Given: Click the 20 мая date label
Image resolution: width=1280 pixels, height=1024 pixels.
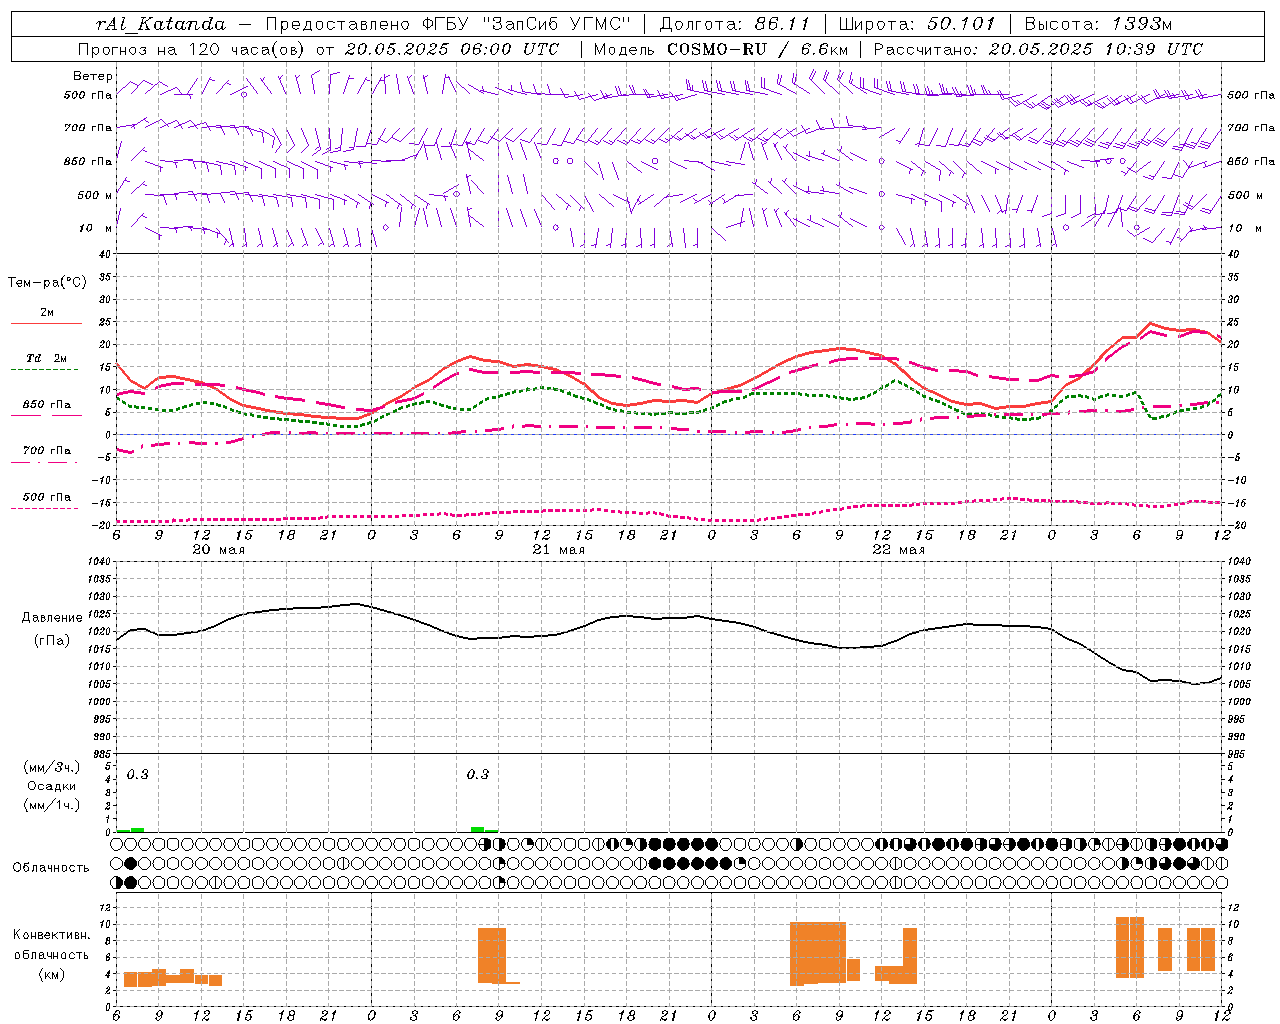Looking at the screenshot, I should click(x=218, y=550).
